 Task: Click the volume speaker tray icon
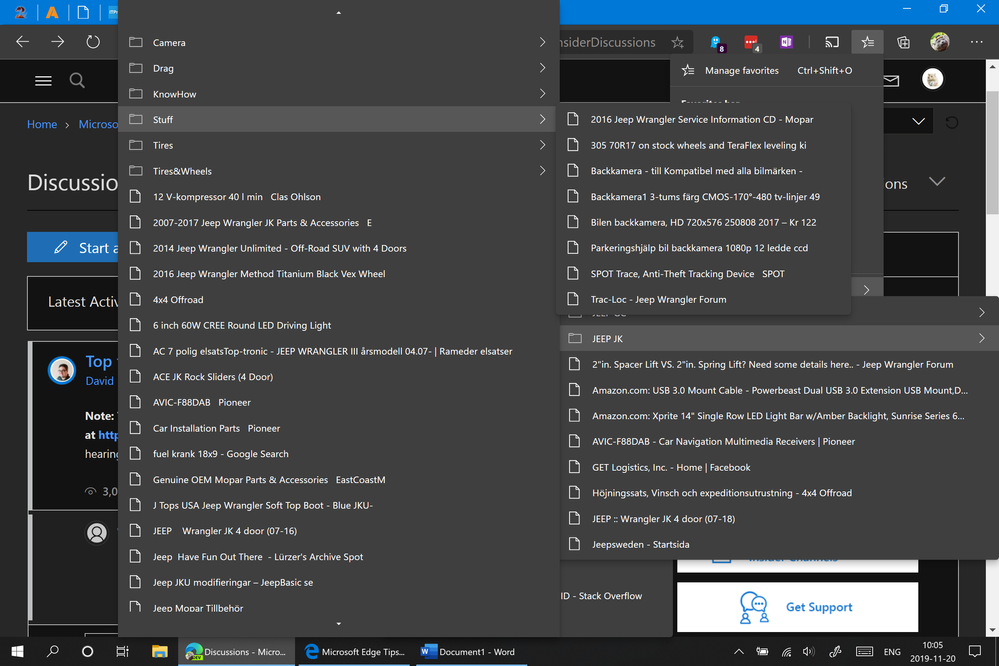(809, 651)
